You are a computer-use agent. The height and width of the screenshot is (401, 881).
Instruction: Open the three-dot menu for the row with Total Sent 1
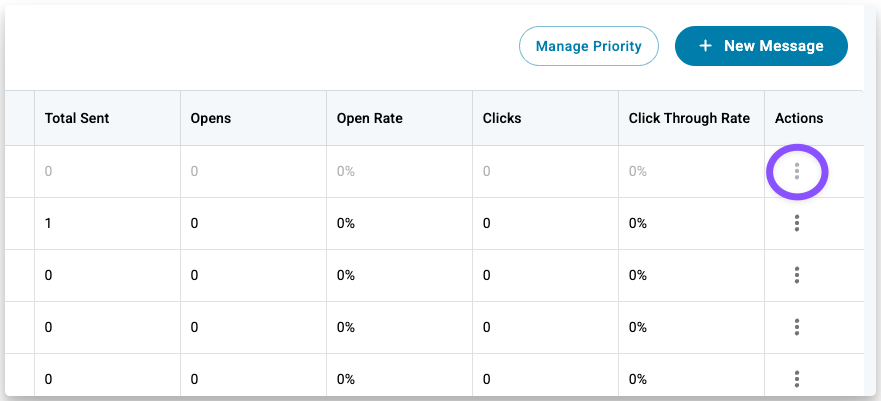(797, 223)
